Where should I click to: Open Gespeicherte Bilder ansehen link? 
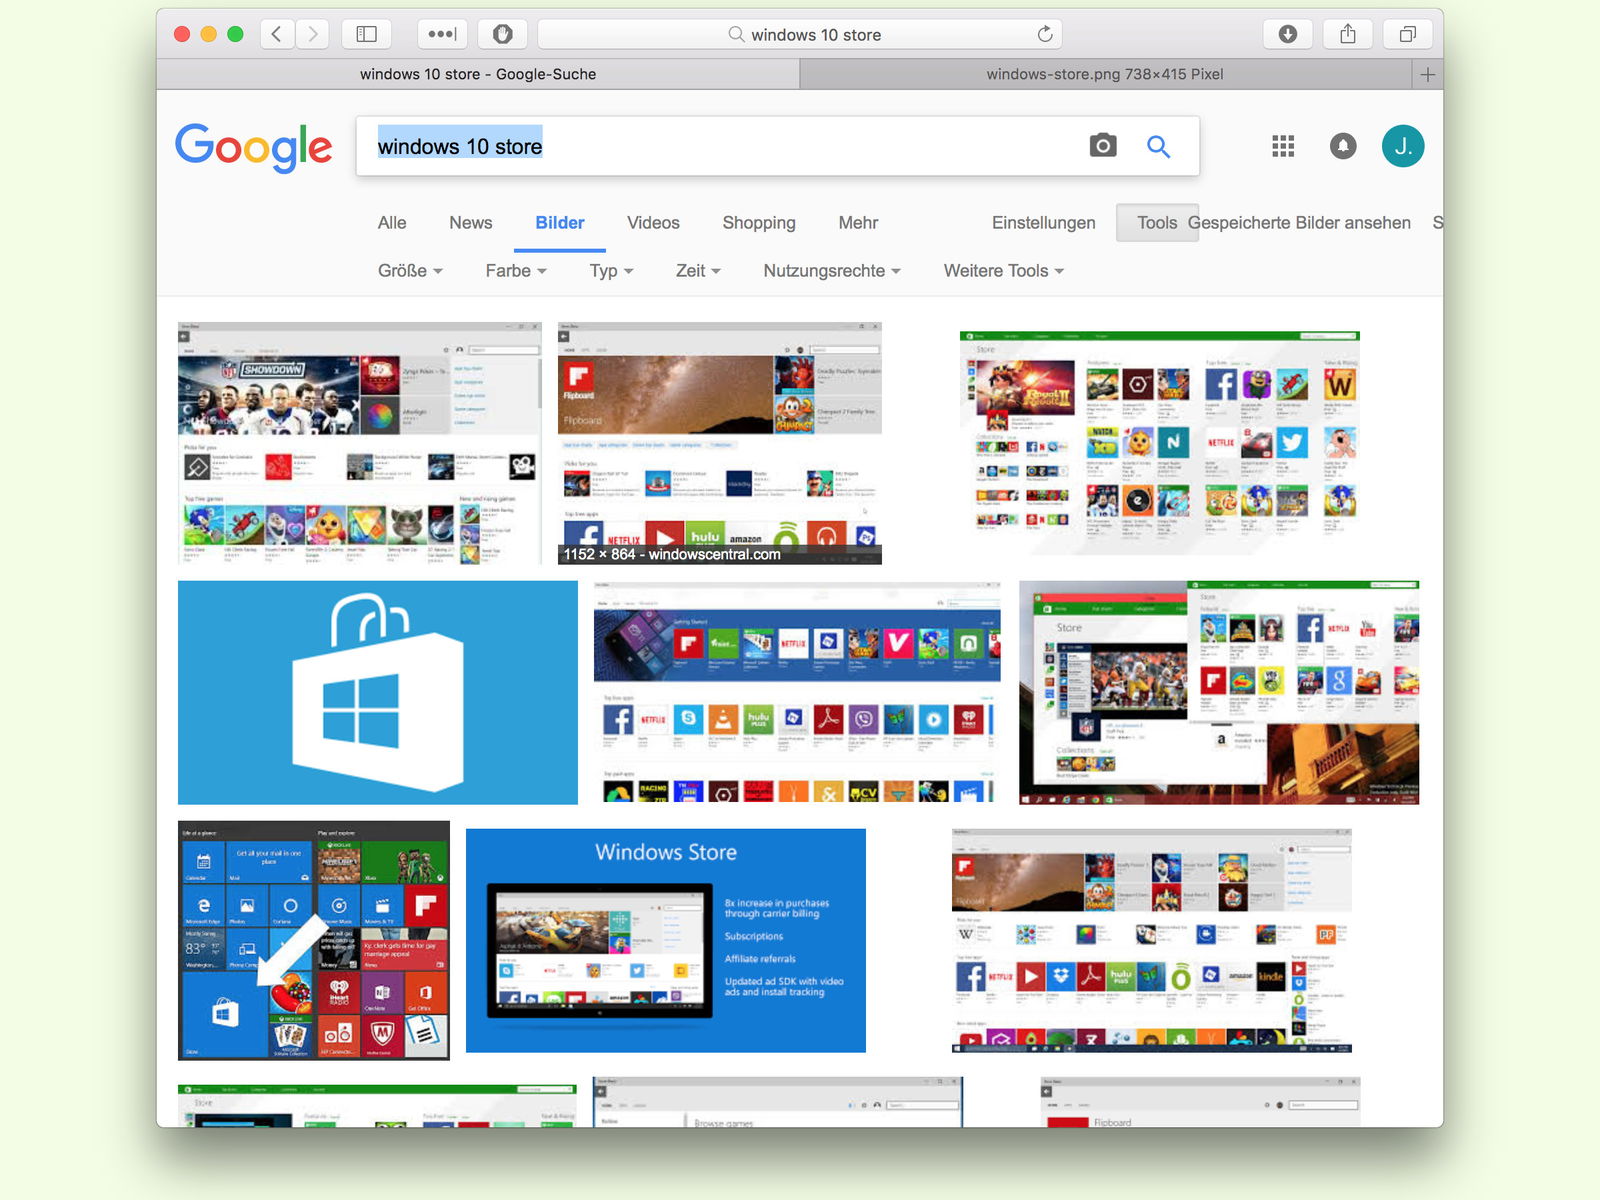[x=1299, y=223]
